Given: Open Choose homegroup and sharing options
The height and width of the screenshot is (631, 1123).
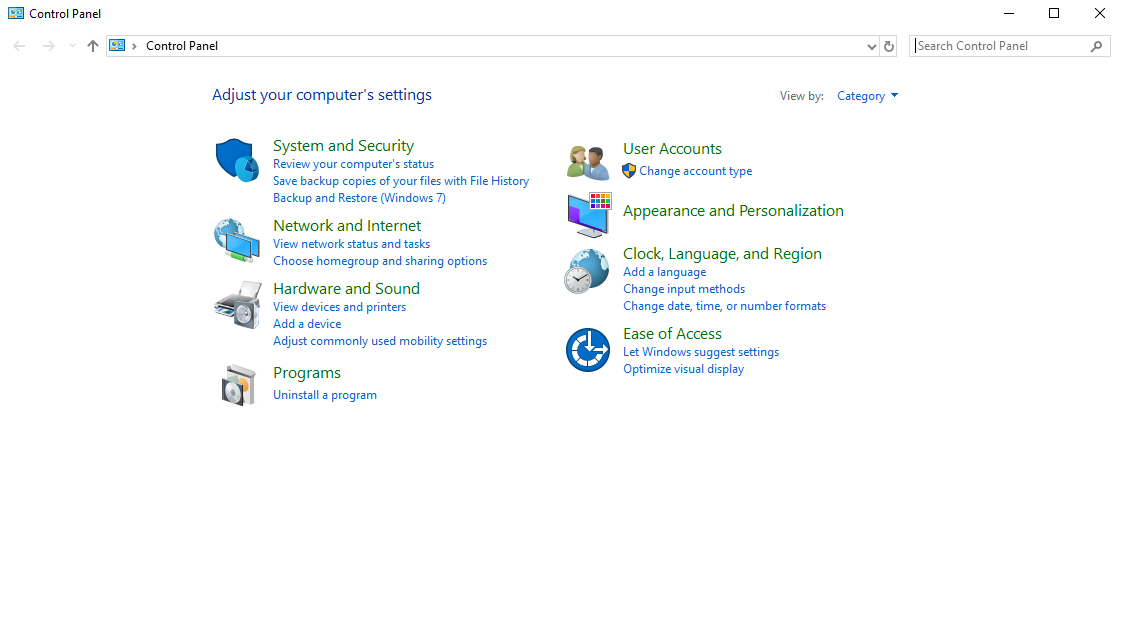Looking at the screenshot, I should [380, 261].
